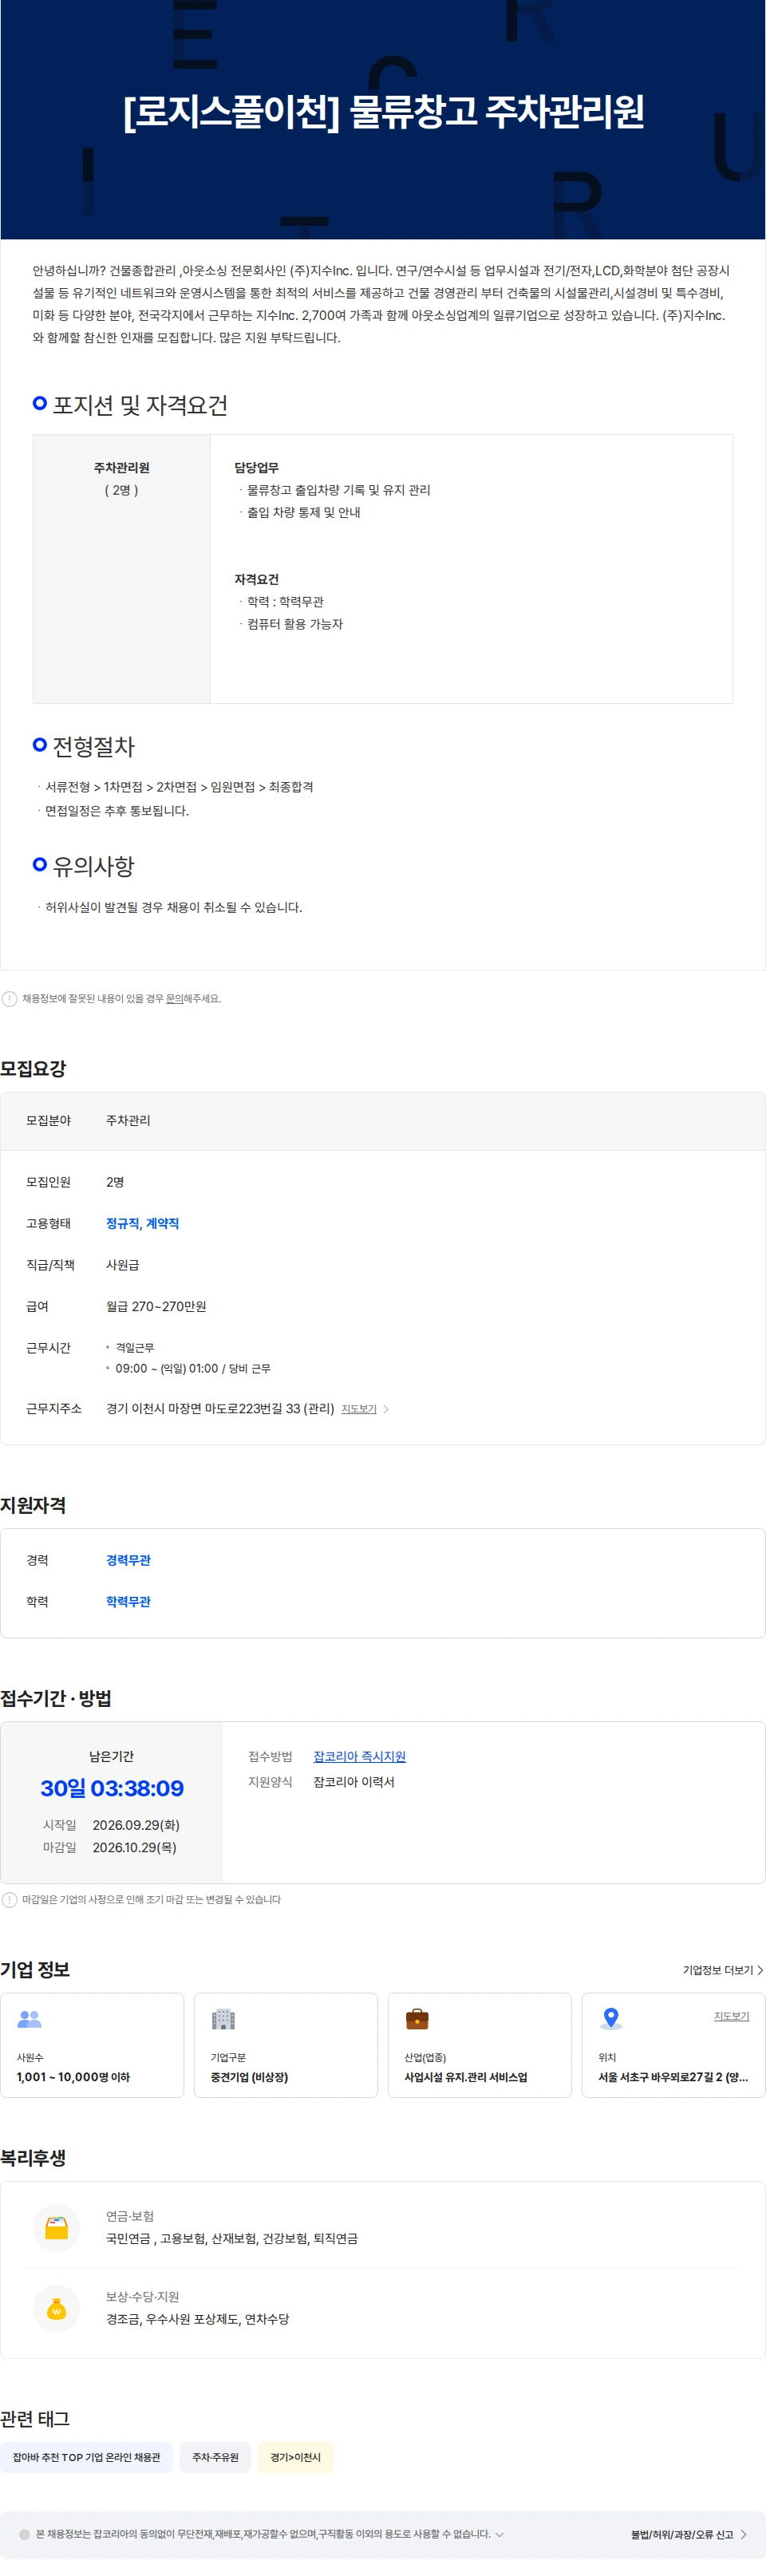The image size is (766, 2576).
Task: Click 중견기업 (비상장) text
Action: click(x=249, y=2077)
